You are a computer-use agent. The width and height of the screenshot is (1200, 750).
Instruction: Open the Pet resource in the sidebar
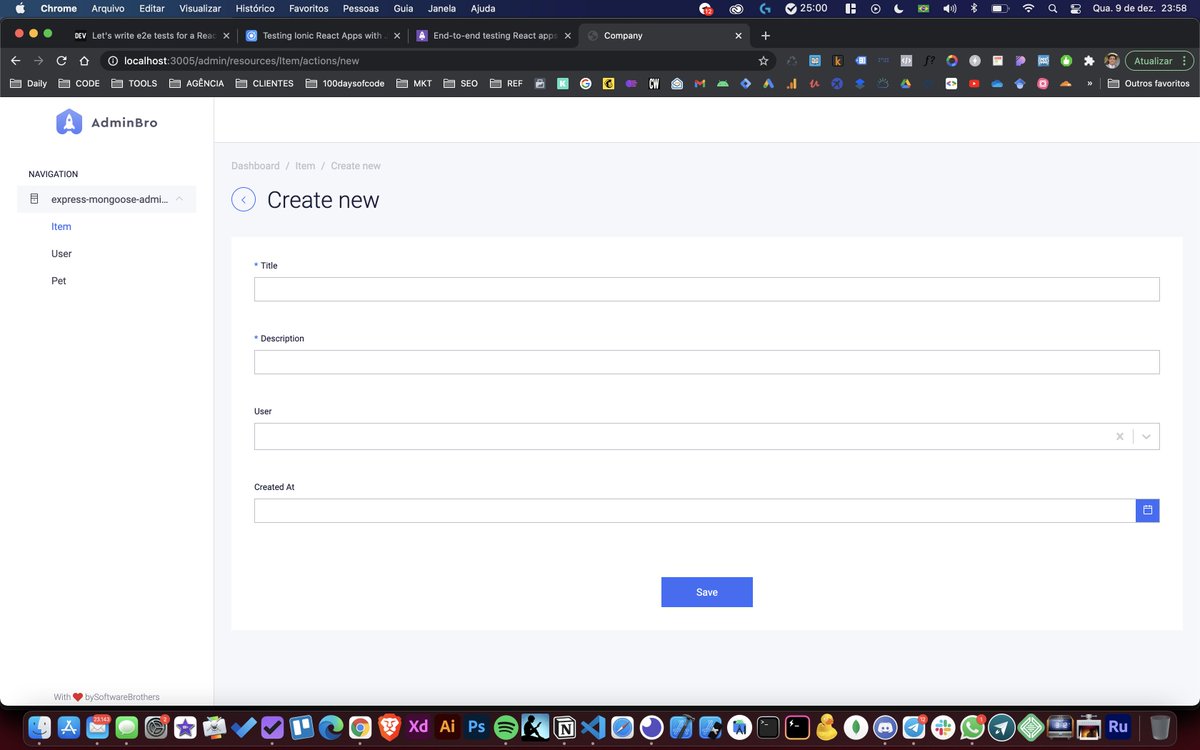click(x=58, y=281)
